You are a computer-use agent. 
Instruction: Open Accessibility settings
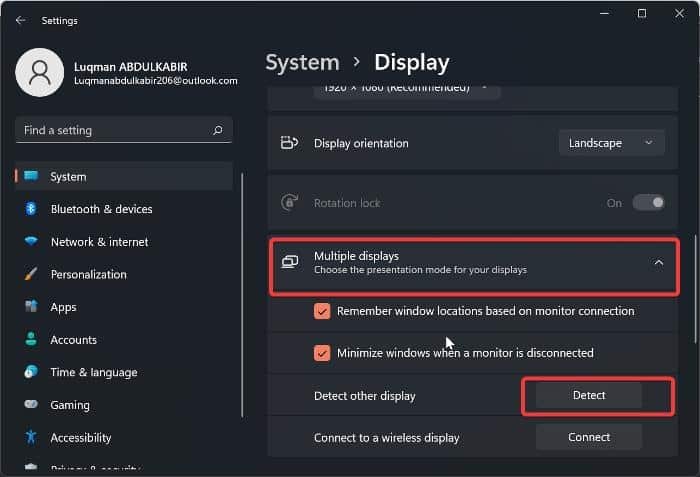[x=124, y=437]
